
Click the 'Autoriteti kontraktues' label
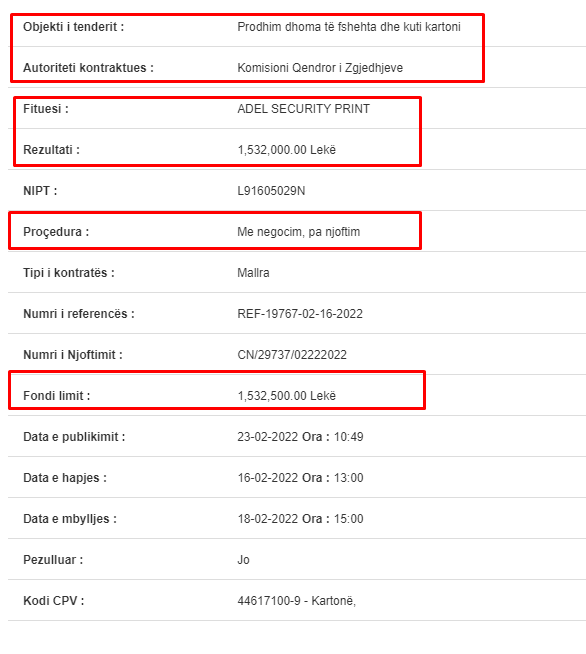[x=88, y=68]
